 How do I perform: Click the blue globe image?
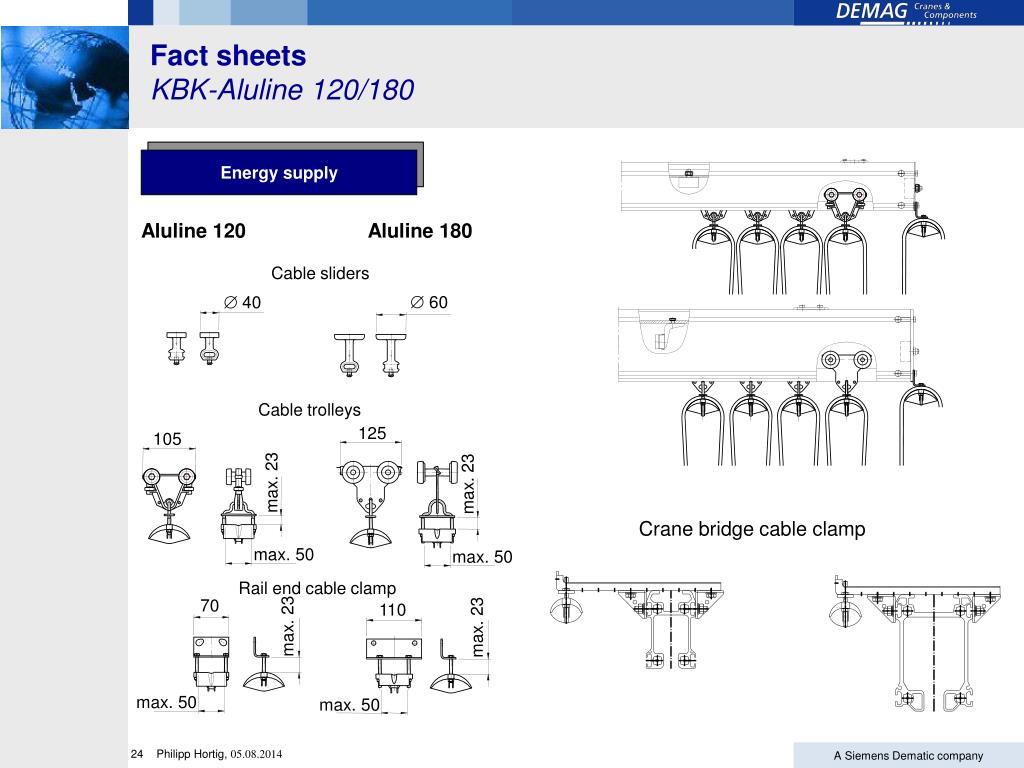[x=65, y=77]
